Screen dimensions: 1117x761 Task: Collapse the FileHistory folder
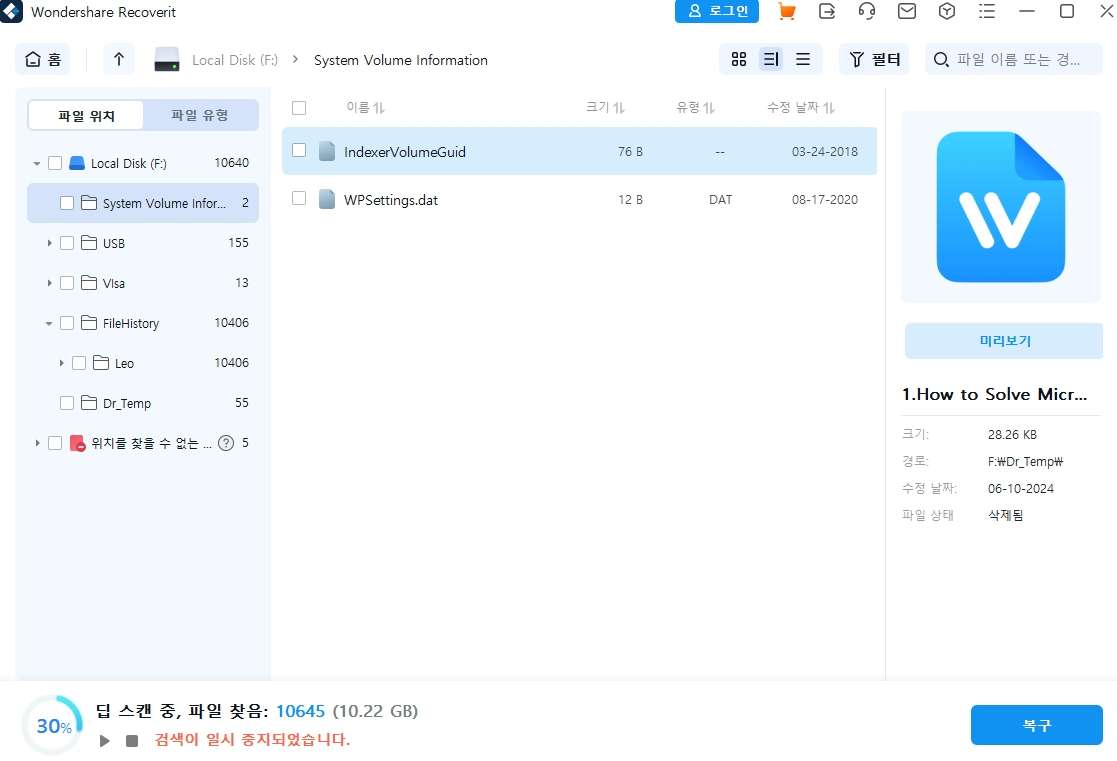(49, 323)
